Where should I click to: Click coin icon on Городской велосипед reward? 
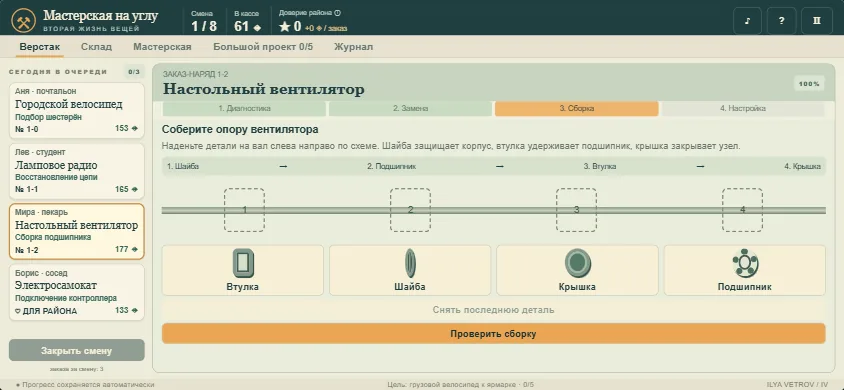tap(135, 129)
